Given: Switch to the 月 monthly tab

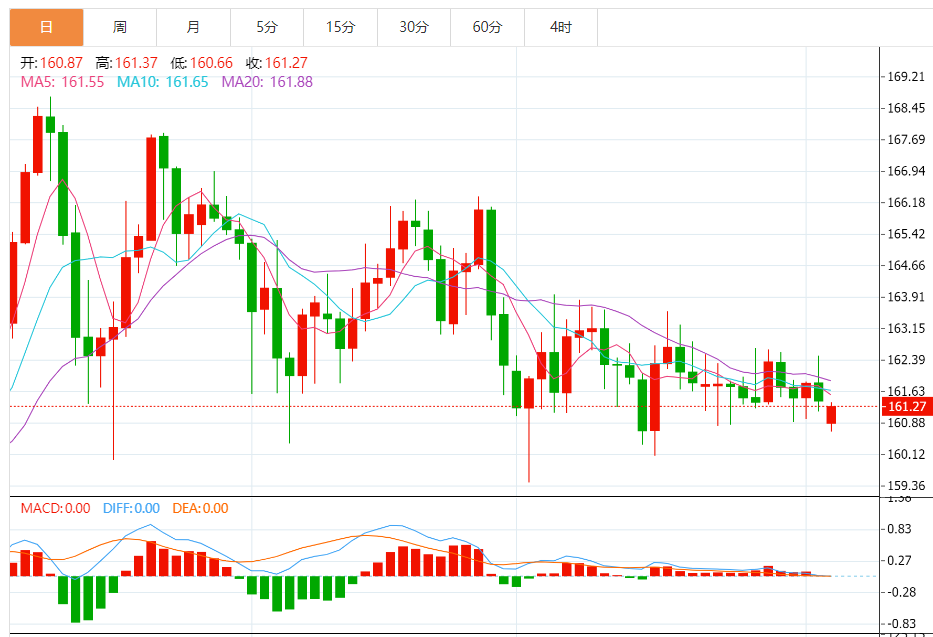Looking at the screenshot, I should pyautogui.click(x=193, y=27).
